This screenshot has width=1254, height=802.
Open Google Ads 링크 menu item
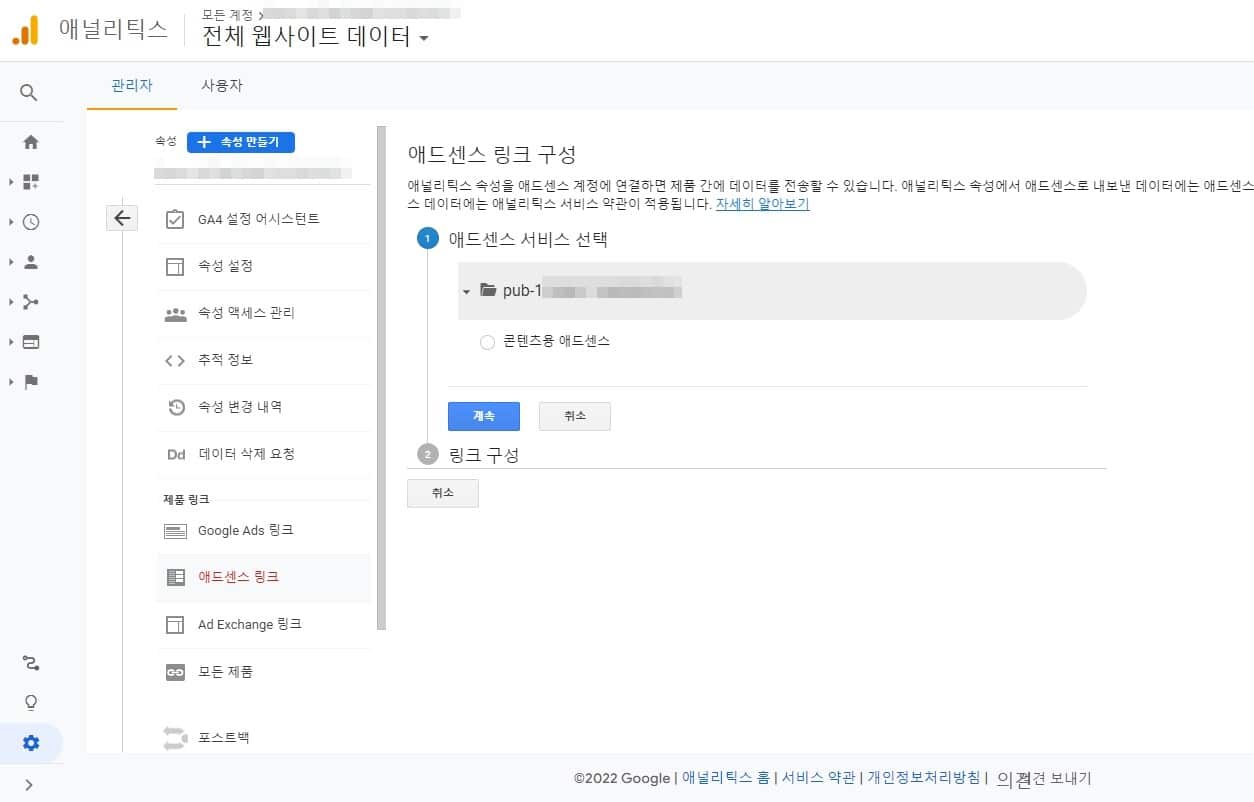point(263,531)
